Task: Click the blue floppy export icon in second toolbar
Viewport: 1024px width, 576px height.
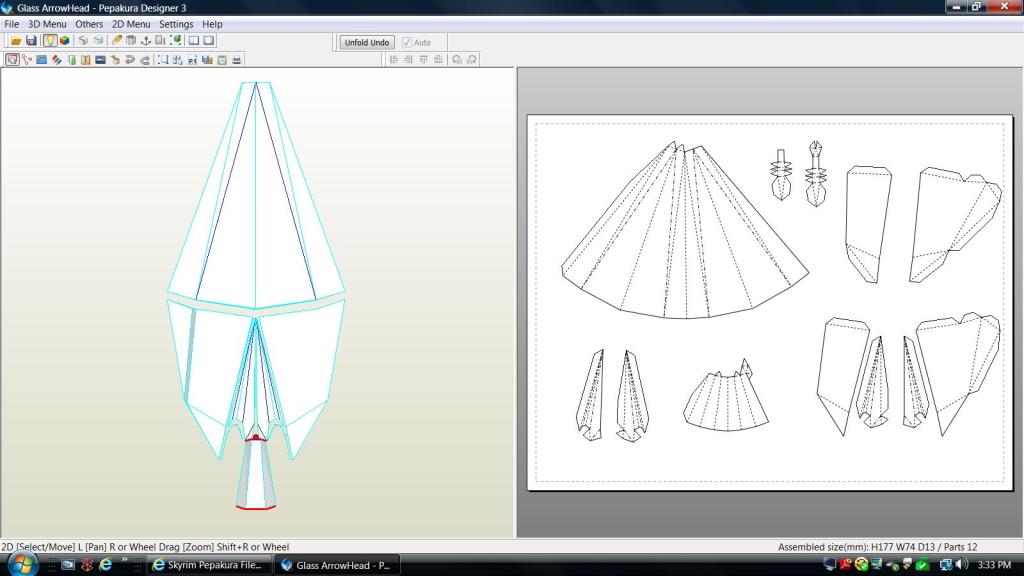Action: (208, 60)
